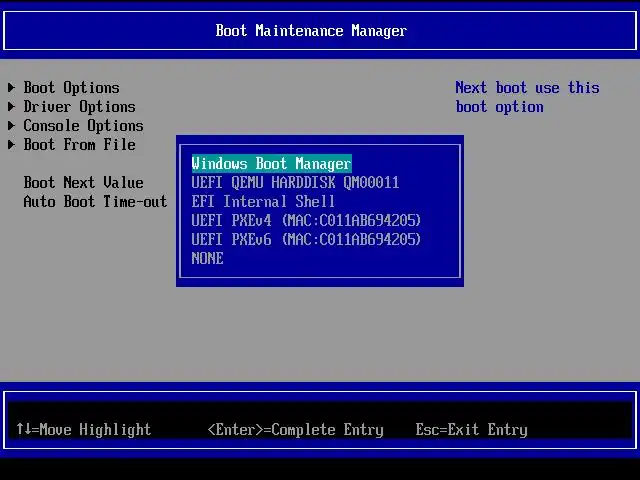640x480 pixels.
Task: Open the Driver Options submenu
Action: click(79, 107)
